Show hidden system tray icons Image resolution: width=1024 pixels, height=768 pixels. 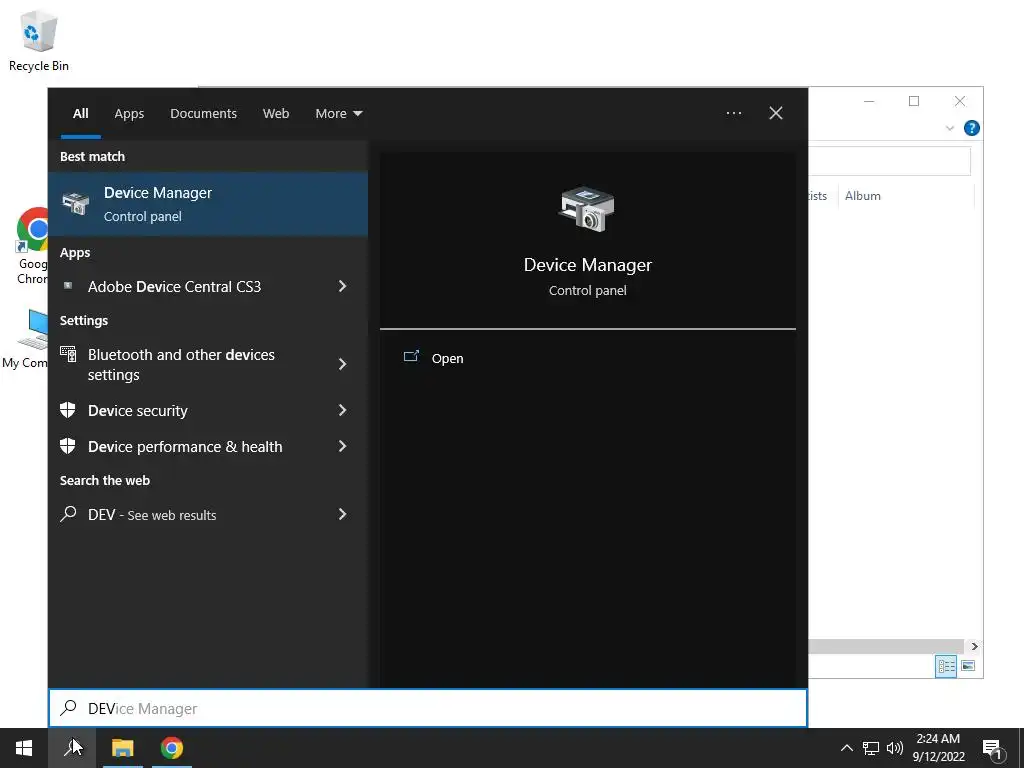[x=846, y=748]
